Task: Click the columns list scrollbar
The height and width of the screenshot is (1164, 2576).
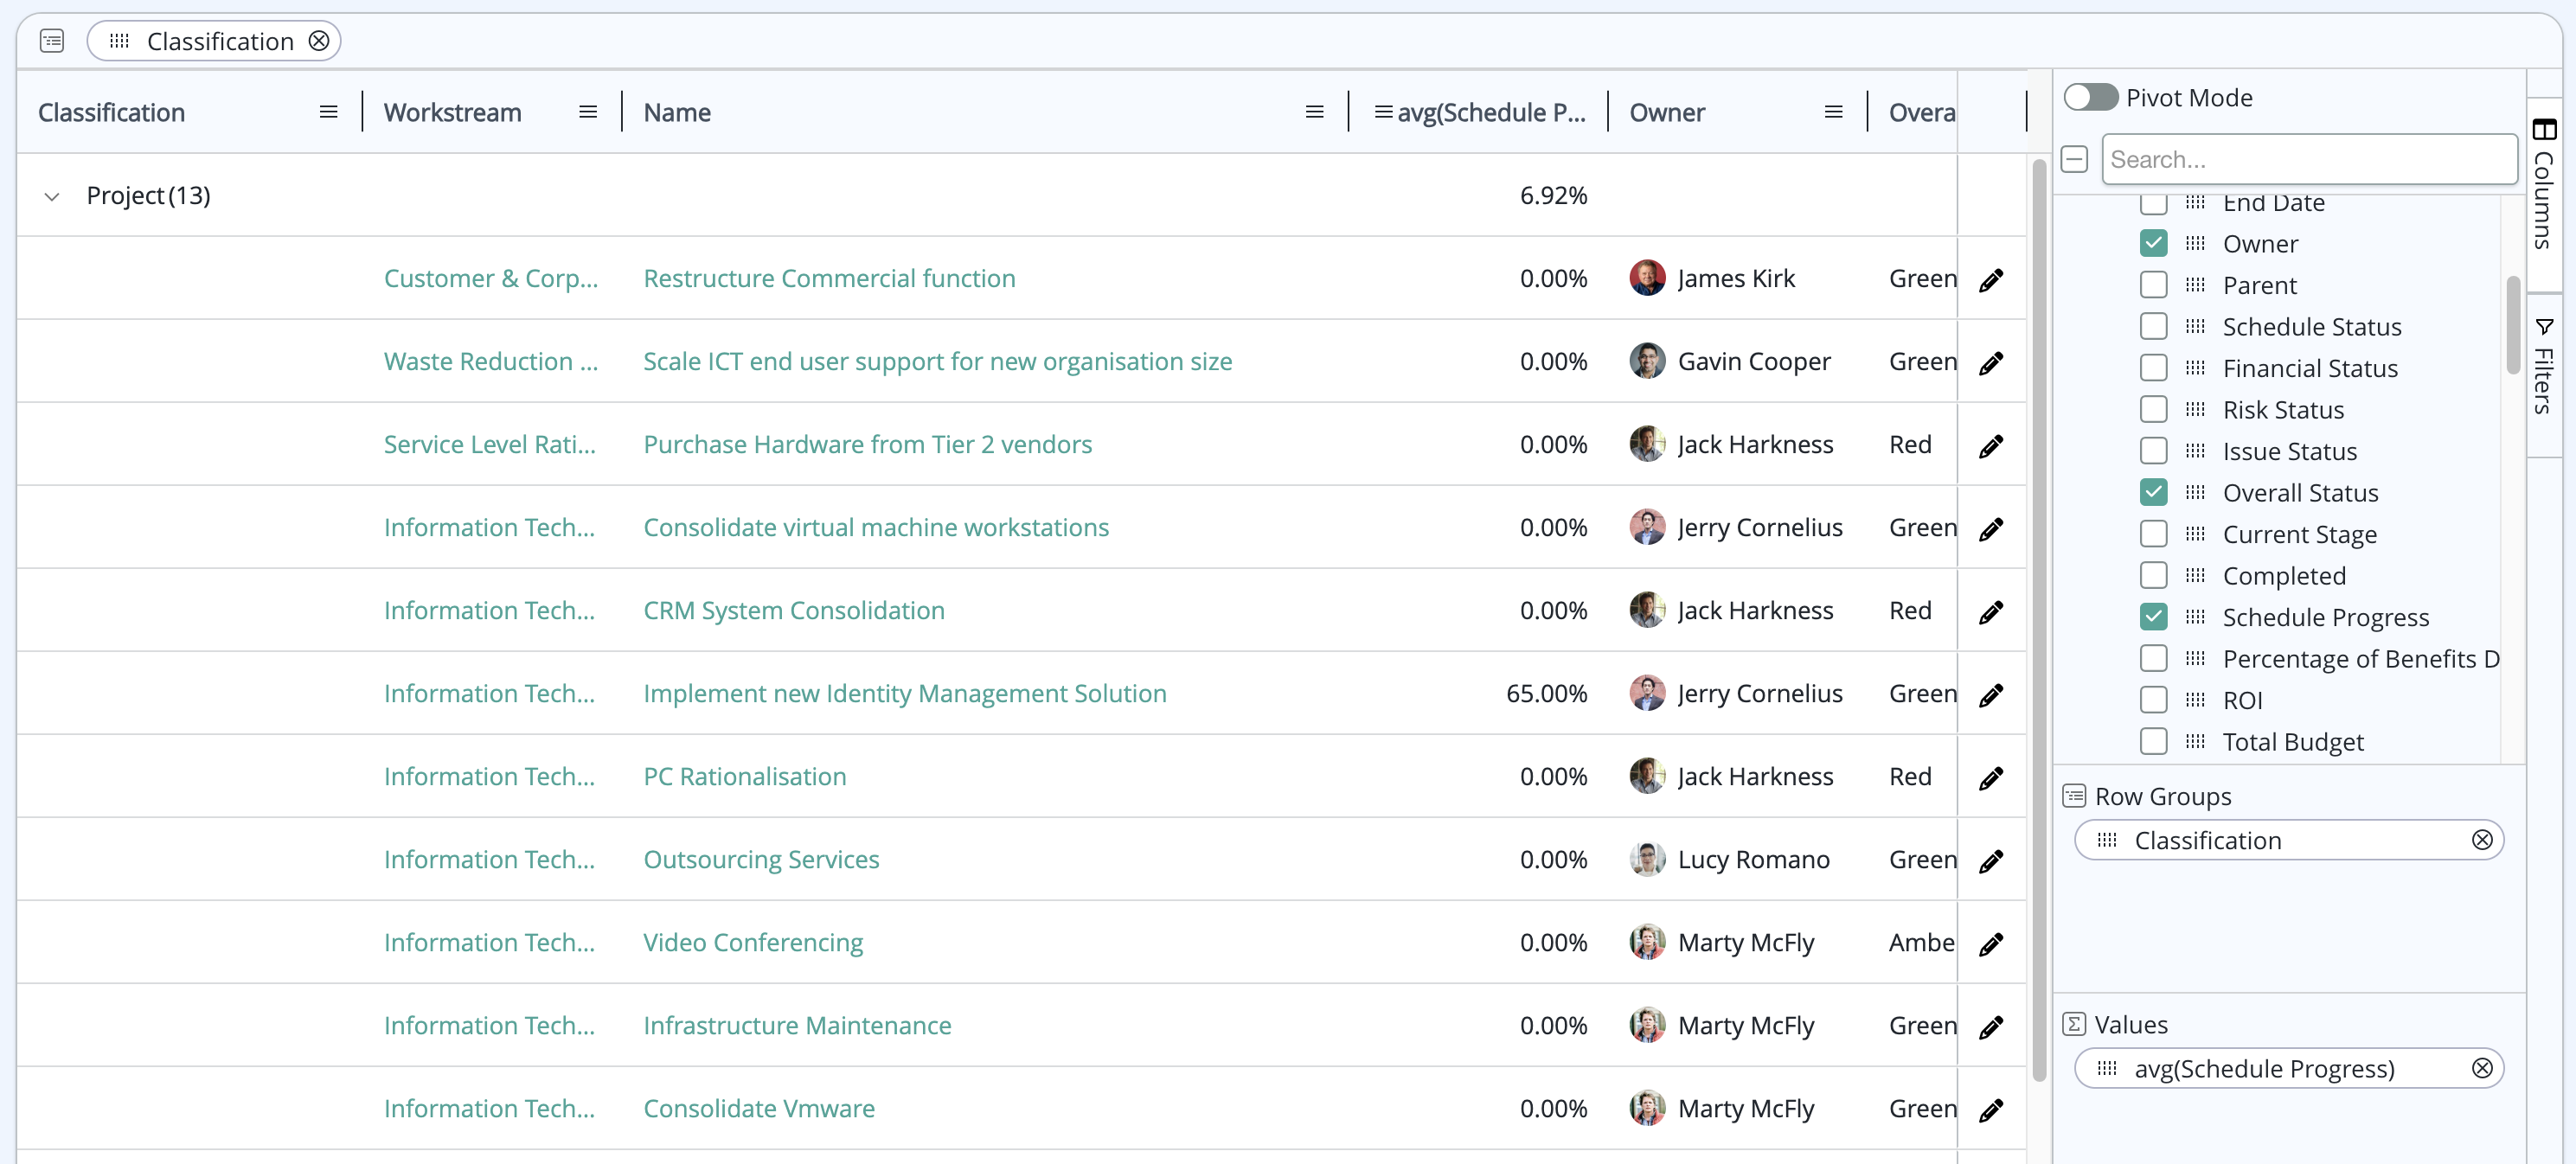Action: (2512, 325)
